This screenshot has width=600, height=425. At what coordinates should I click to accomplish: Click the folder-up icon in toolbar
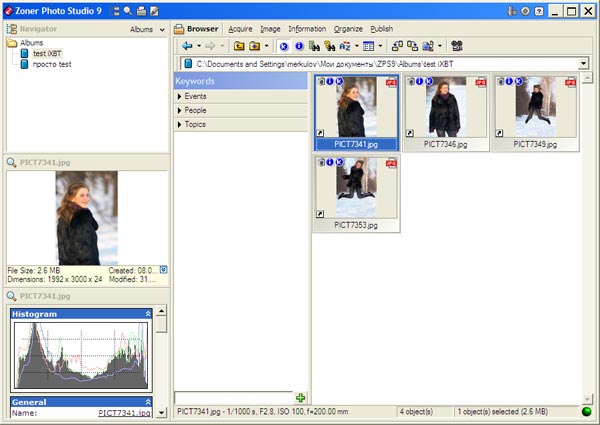[x=239, y=46]
